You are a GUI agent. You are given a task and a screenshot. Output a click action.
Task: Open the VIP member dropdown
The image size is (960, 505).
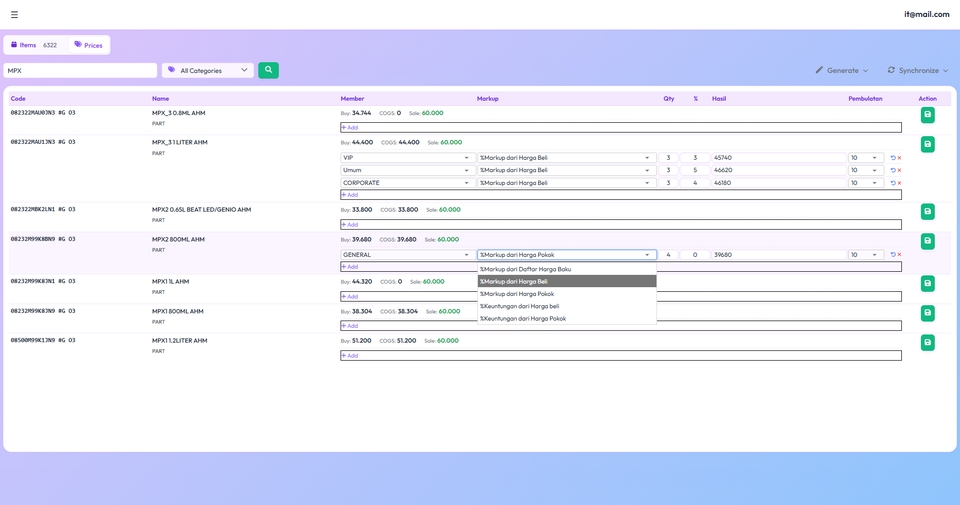(407, 158)
